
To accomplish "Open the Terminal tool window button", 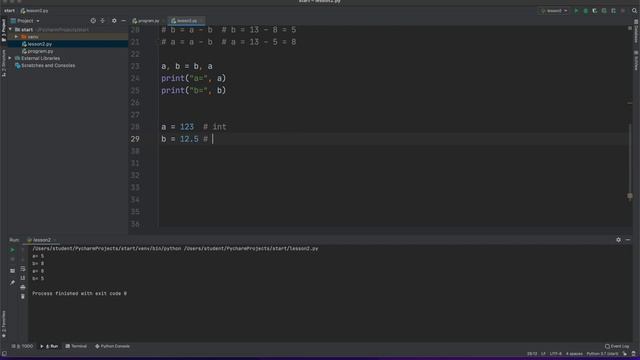I will point(76,346).
